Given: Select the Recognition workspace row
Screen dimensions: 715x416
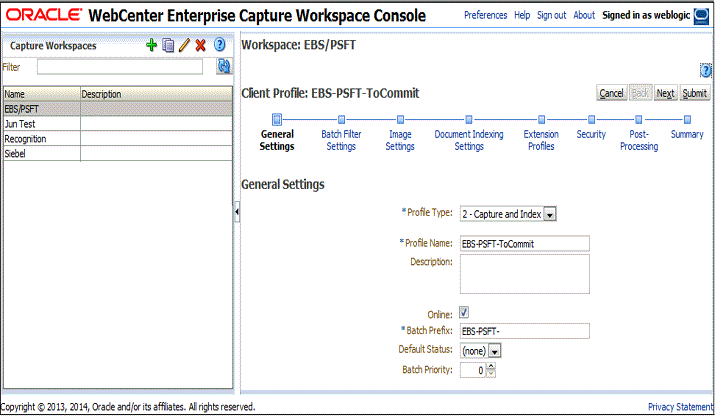Looking at the screenshot, I should pos(118,139).
